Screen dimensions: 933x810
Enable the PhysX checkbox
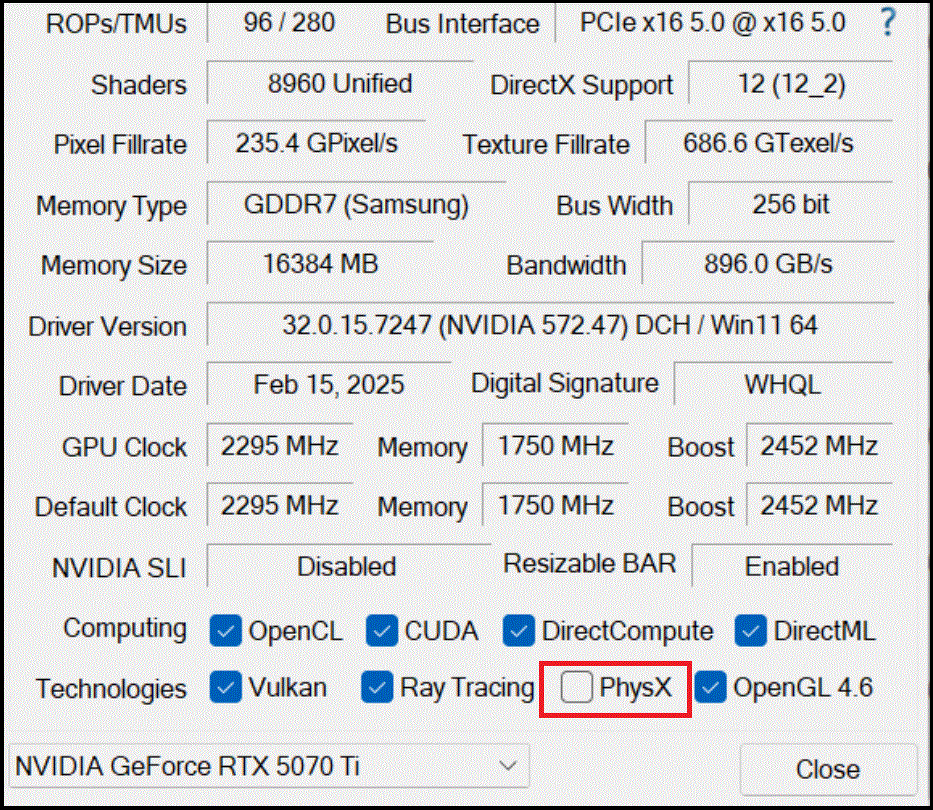coord(577,688)
